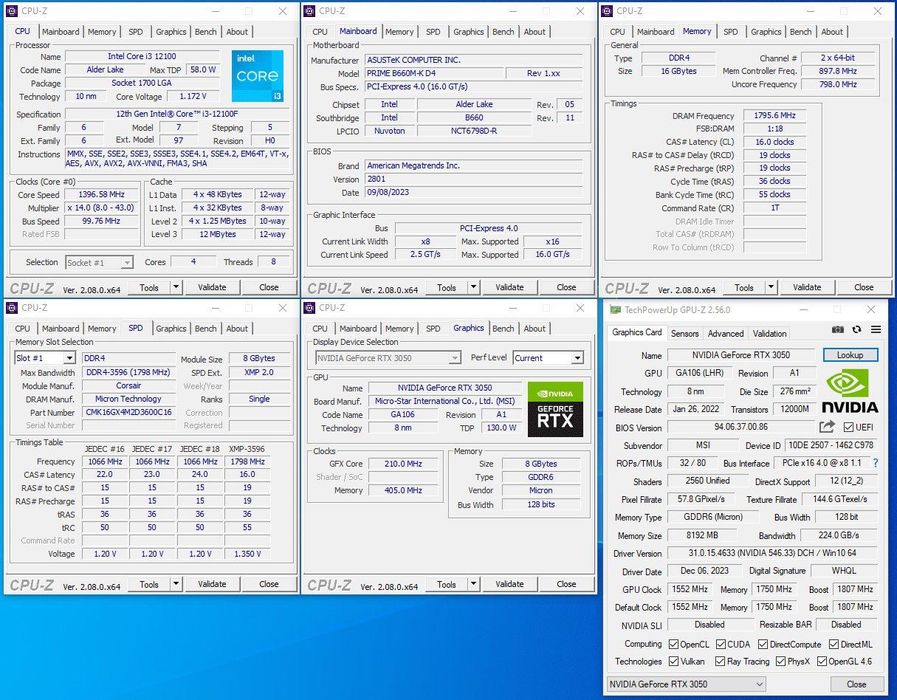
Task: Click the Part Number field CMK16GX4M2D3600C16
Action: [x=129, y=412]
